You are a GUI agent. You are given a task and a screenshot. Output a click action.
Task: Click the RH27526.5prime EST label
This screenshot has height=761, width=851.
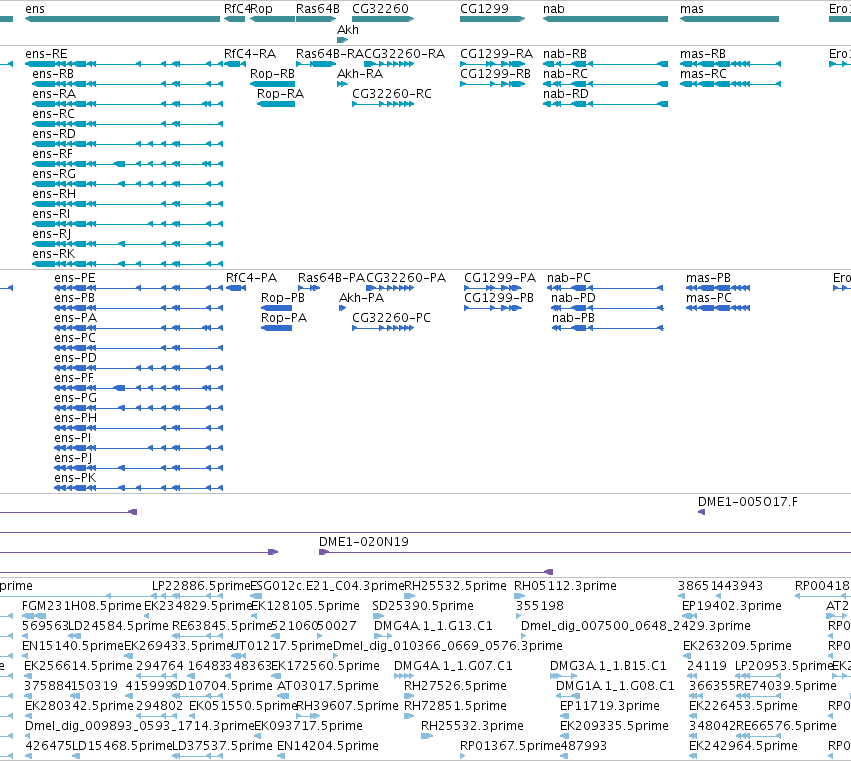pos(455,686)
